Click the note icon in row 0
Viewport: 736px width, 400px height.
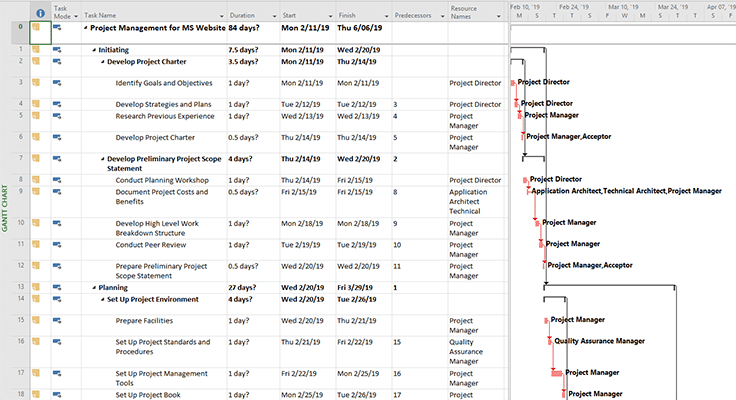(x=36, y=27)
